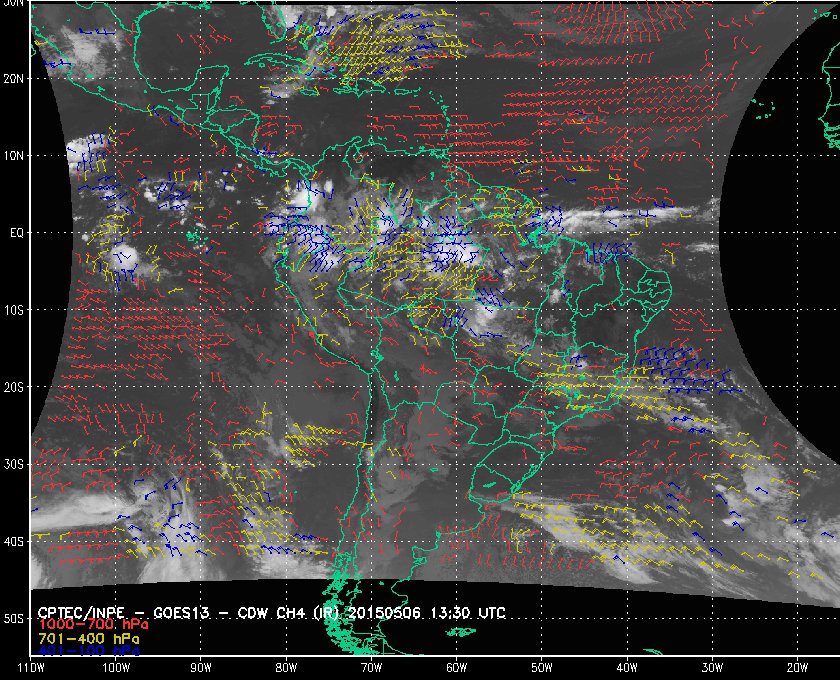Click the 20N latitude label
This screenshot has width=840, height=680.
(13, 79)
